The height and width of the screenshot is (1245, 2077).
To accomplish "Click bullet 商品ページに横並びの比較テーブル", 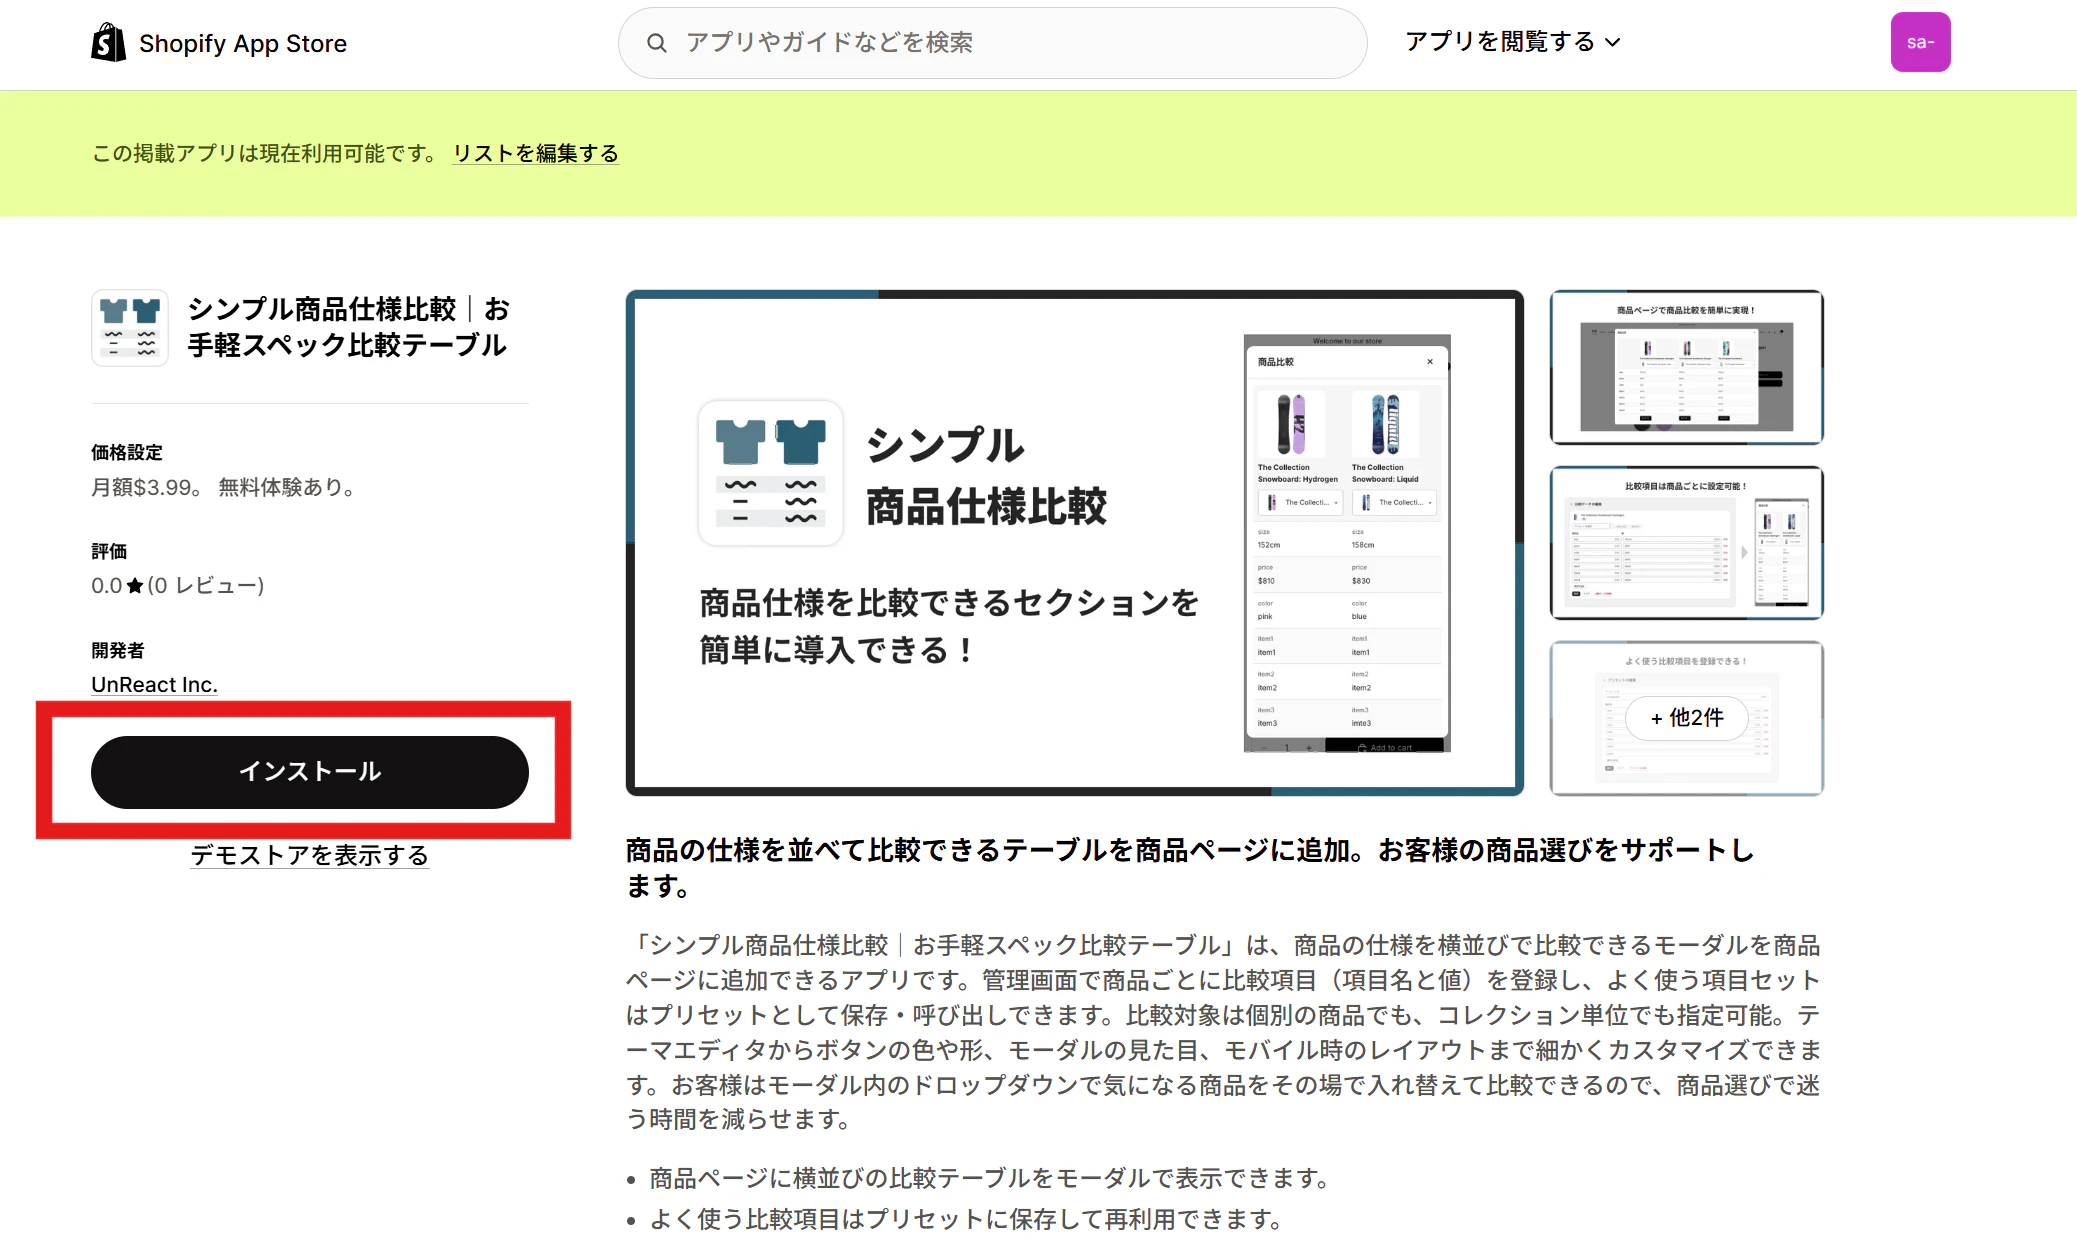I will (990, 1179).
